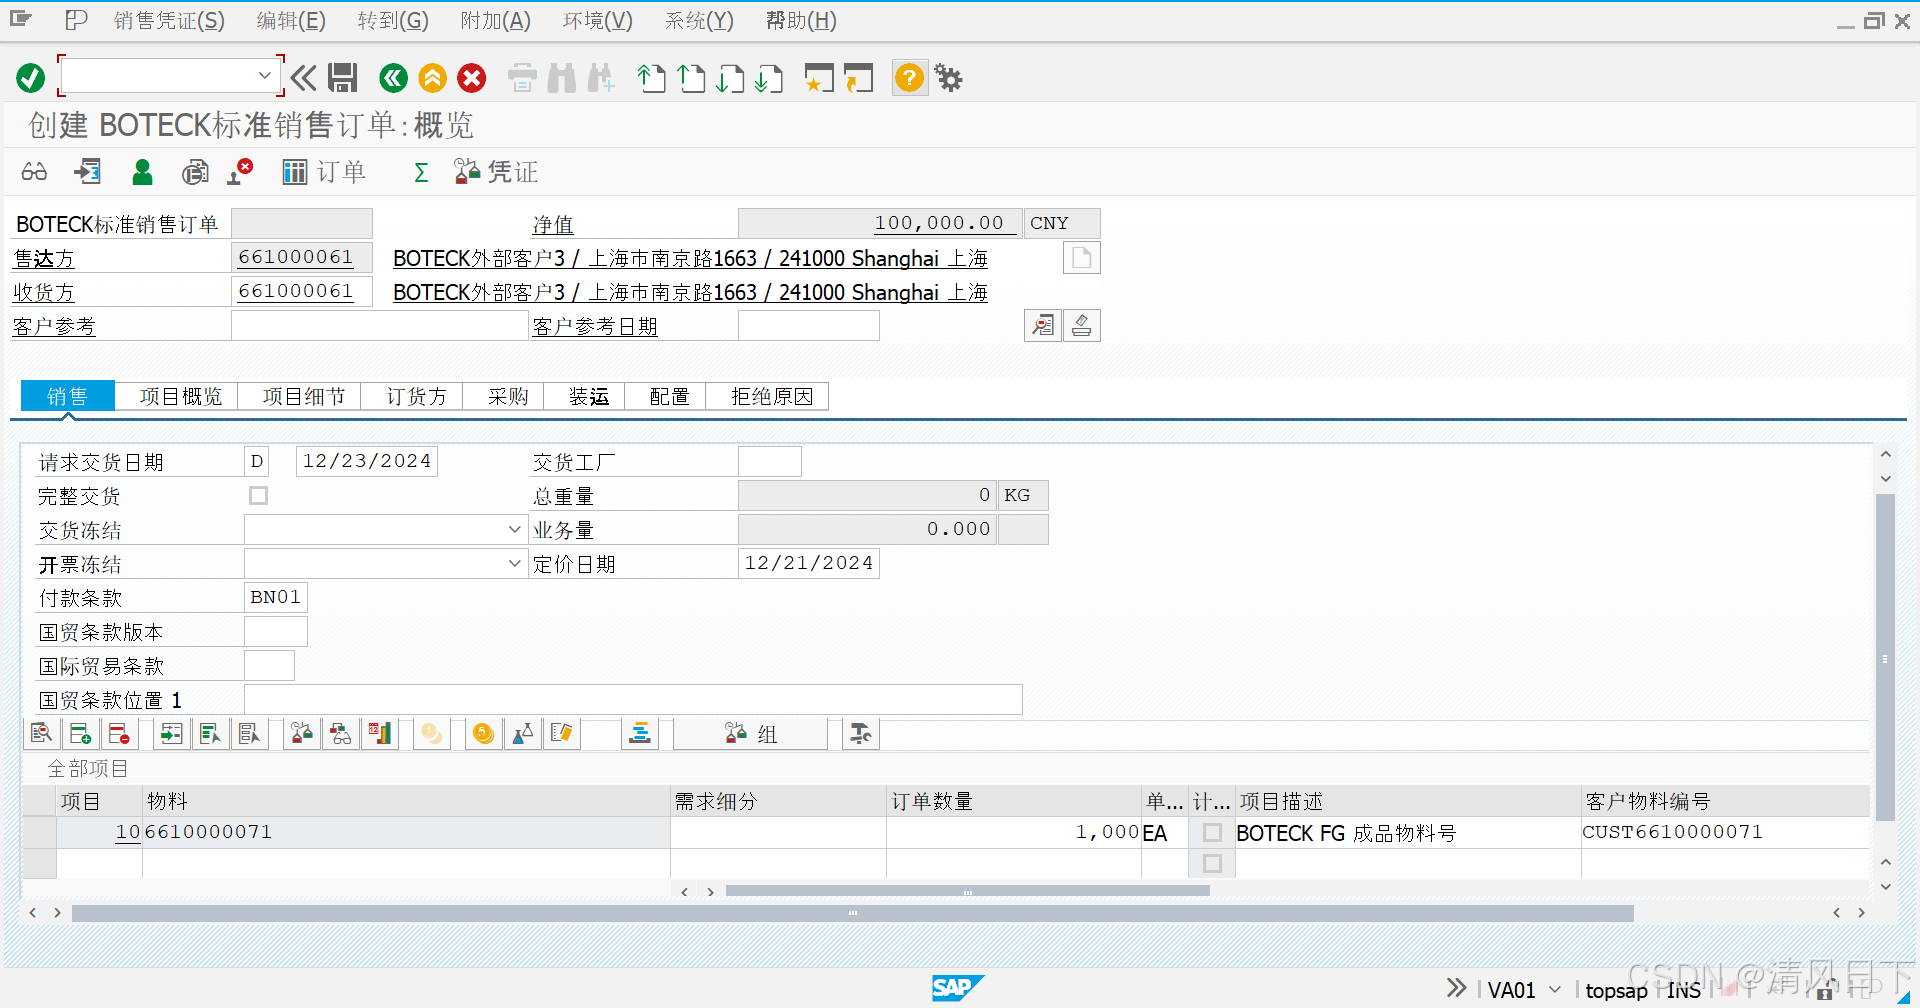
Task: Click the bar chart icon in item toolbar
Action: pos(380,734)
